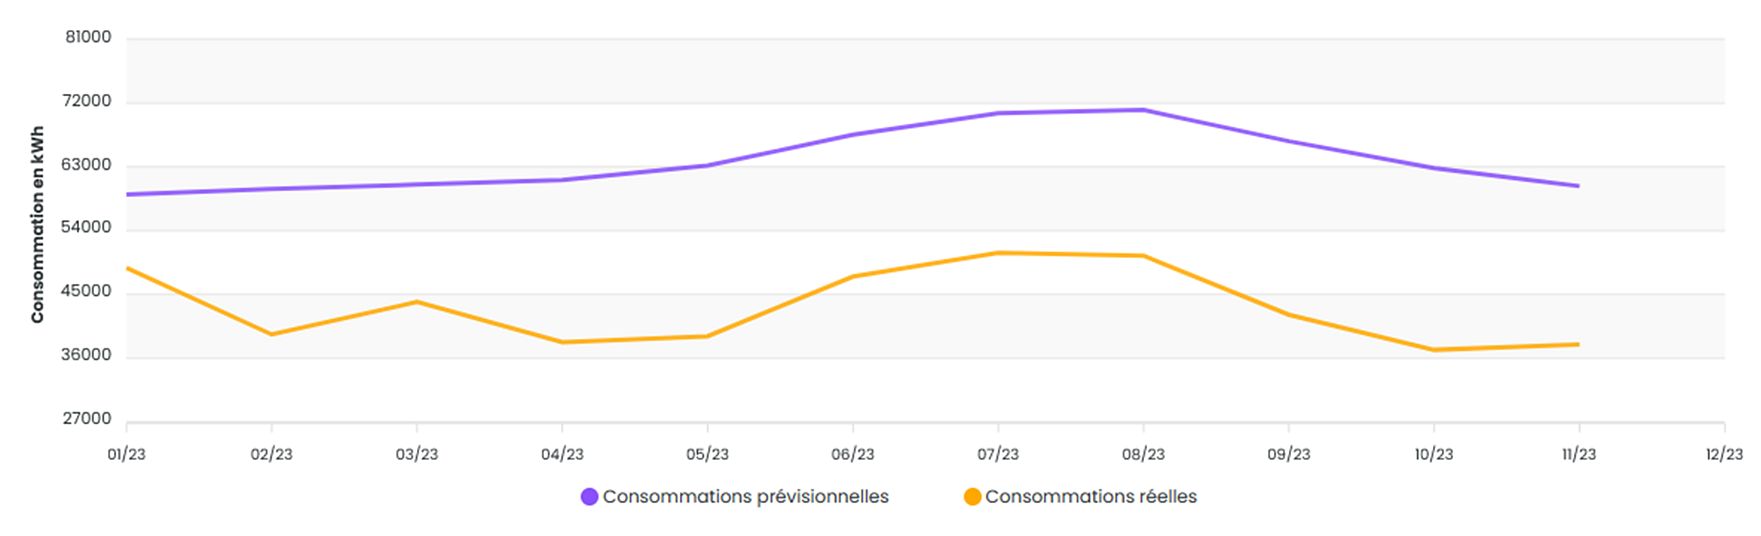
Task: Select the 09/23 x-axis label
Action: (1289, 454)
